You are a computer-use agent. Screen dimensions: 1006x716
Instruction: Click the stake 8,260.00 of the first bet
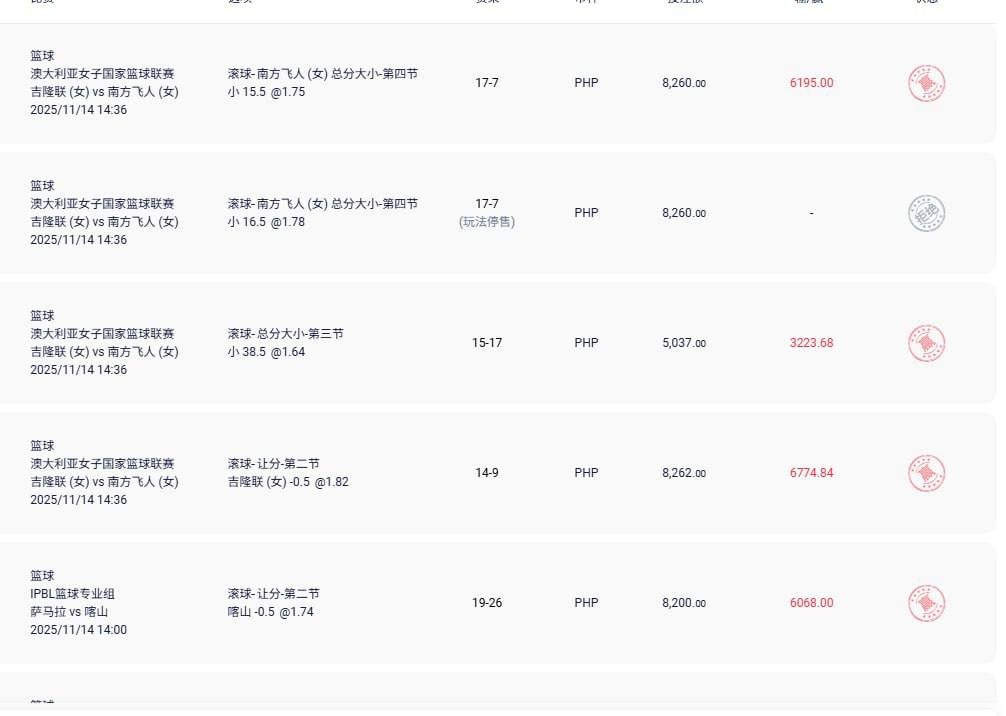point(683,83)
